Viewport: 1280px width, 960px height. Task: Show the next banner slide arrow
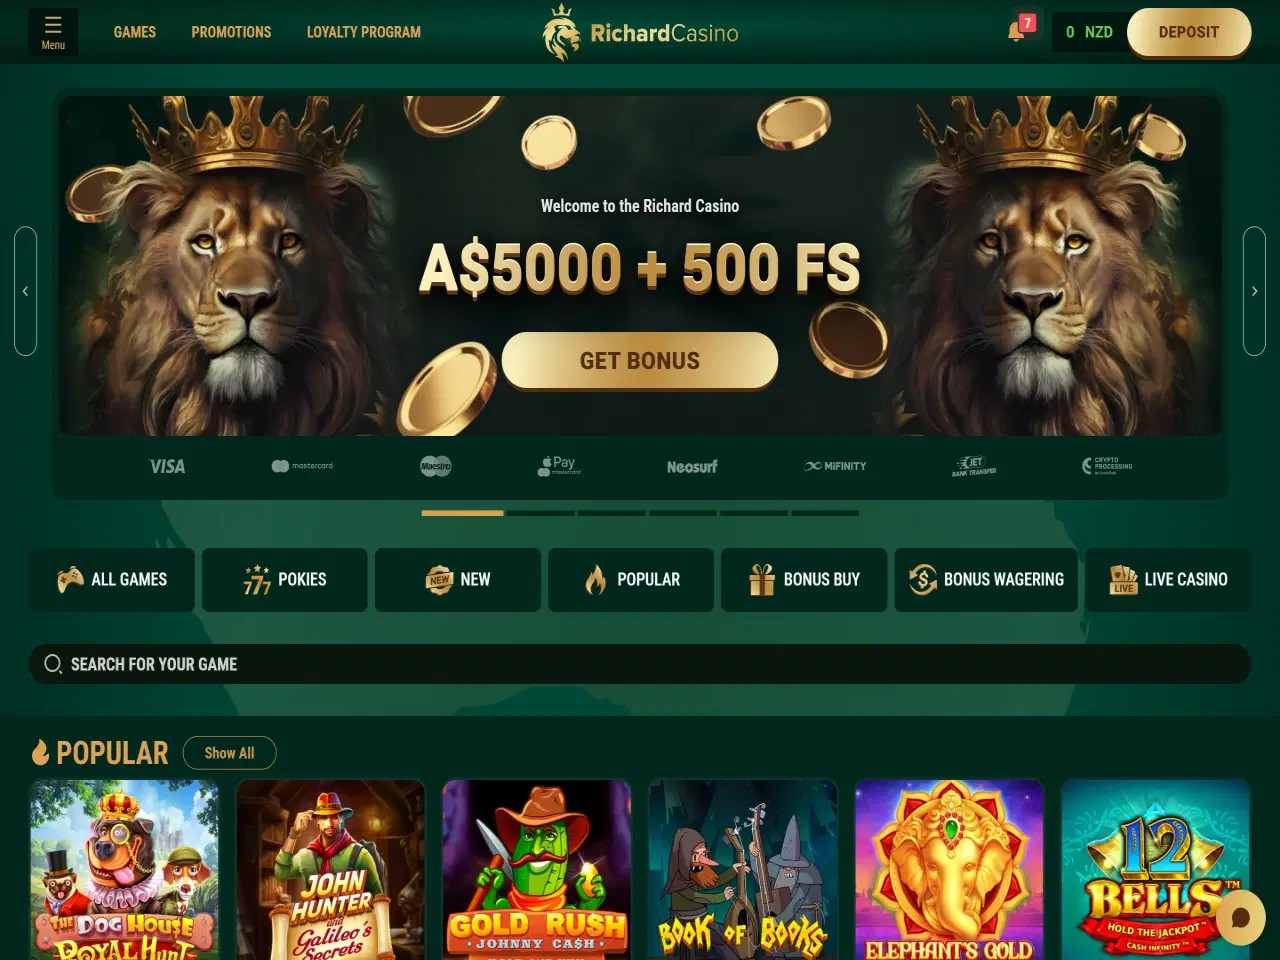[x=1254, y=291]
